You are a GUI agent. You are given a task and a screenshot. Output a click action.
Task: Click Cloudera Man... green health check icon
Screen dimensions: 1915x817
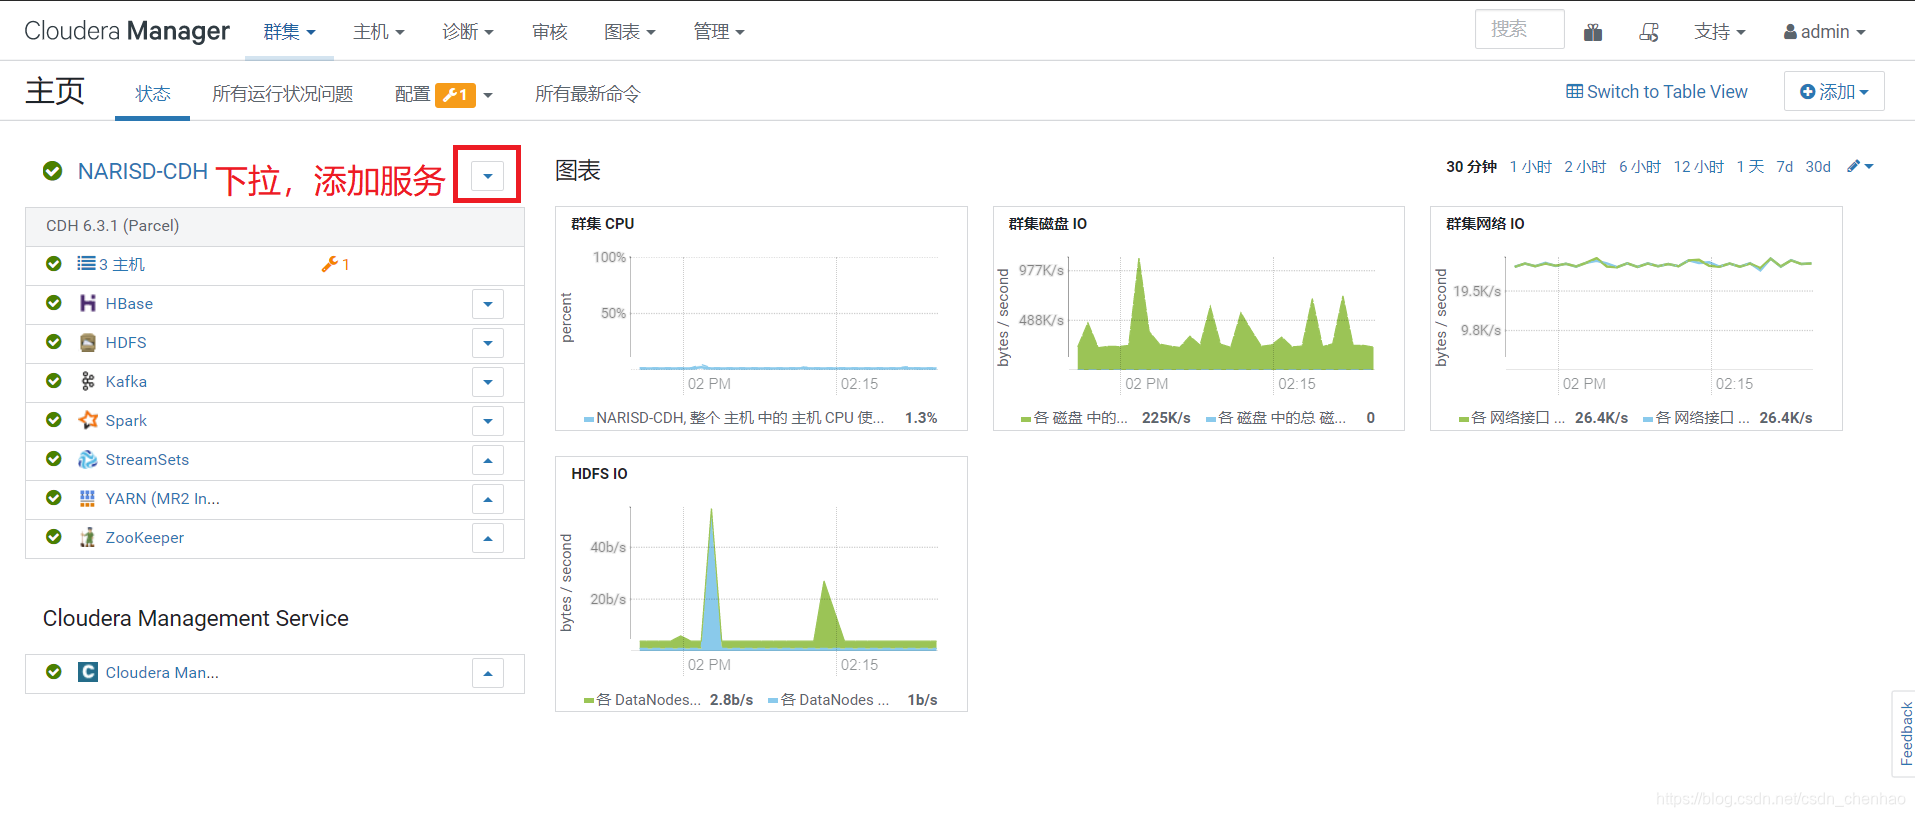[54, 672]
